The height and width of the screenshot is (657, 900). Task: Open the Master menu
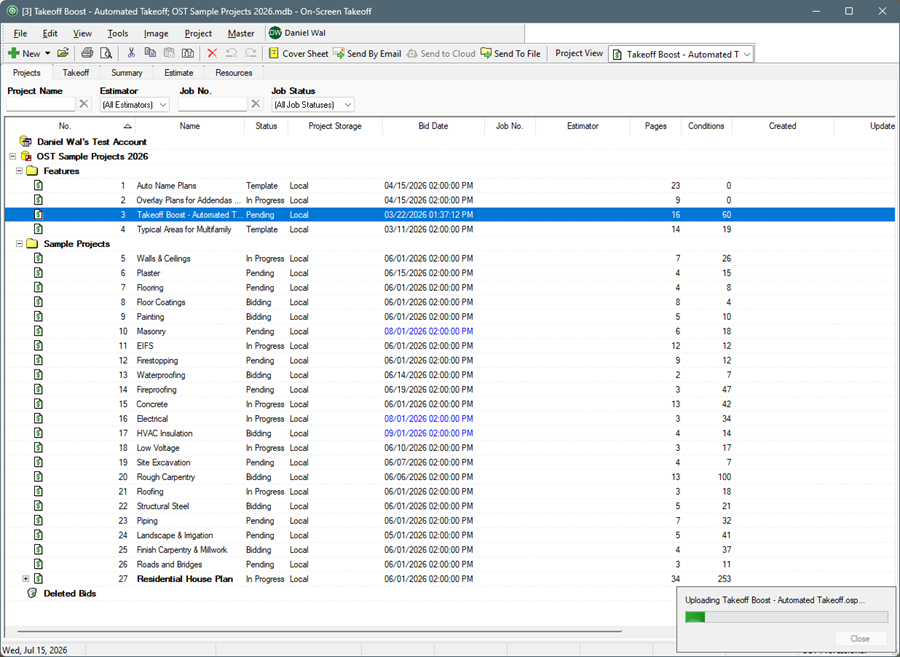point(241,33)
